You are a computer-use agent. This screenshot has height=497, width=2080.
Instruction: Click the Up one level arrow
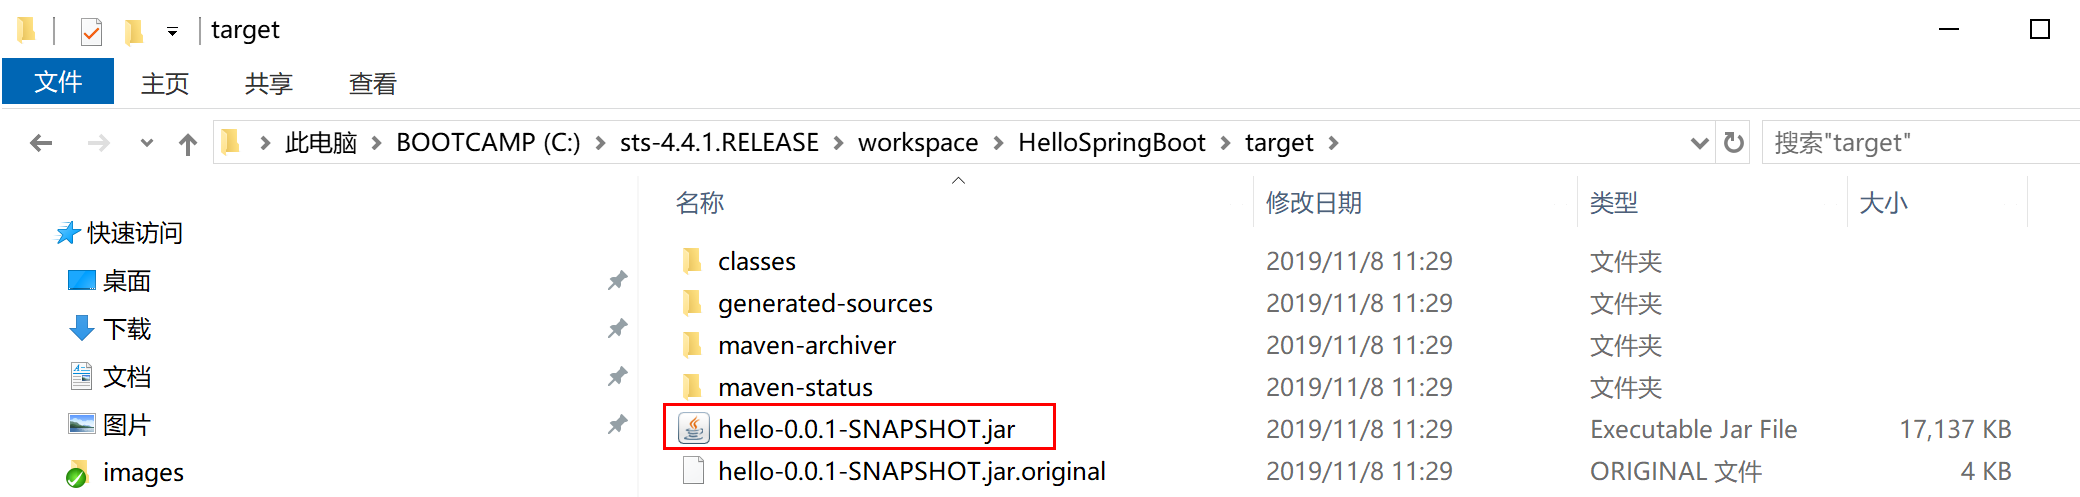click(188, 144)
